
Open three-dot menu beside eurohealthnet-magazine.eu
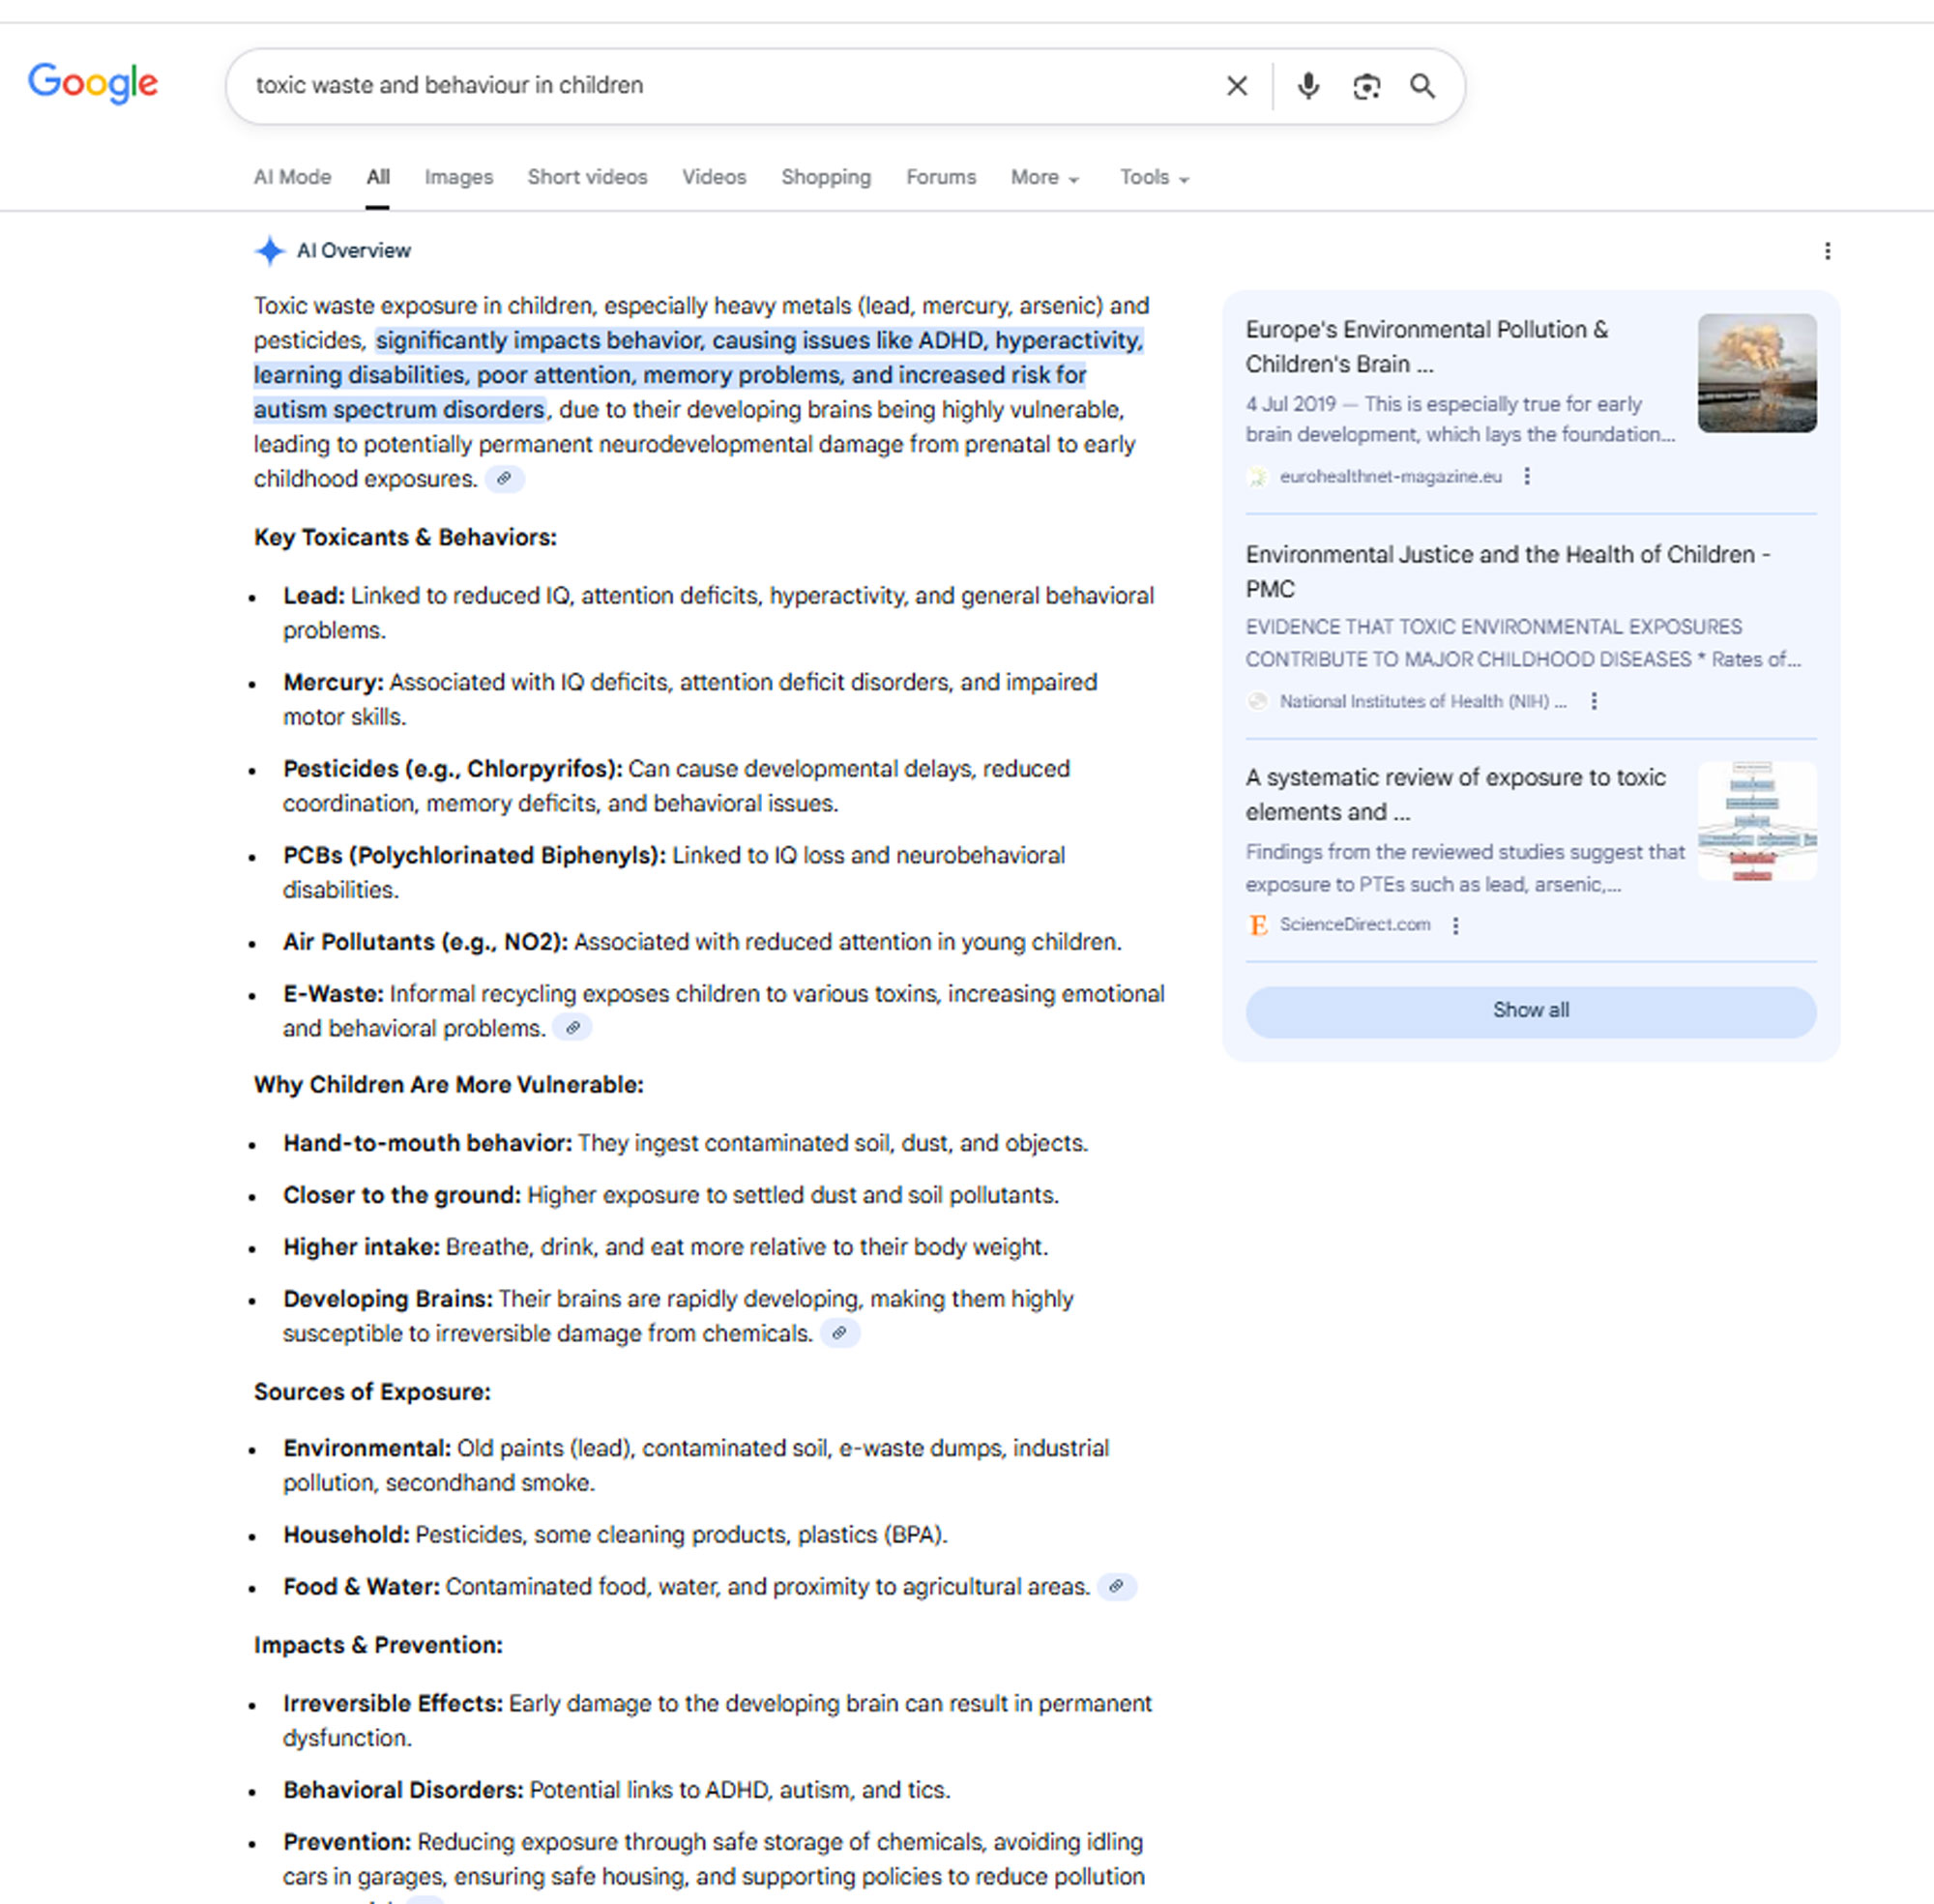click(x=1526, y=477)
